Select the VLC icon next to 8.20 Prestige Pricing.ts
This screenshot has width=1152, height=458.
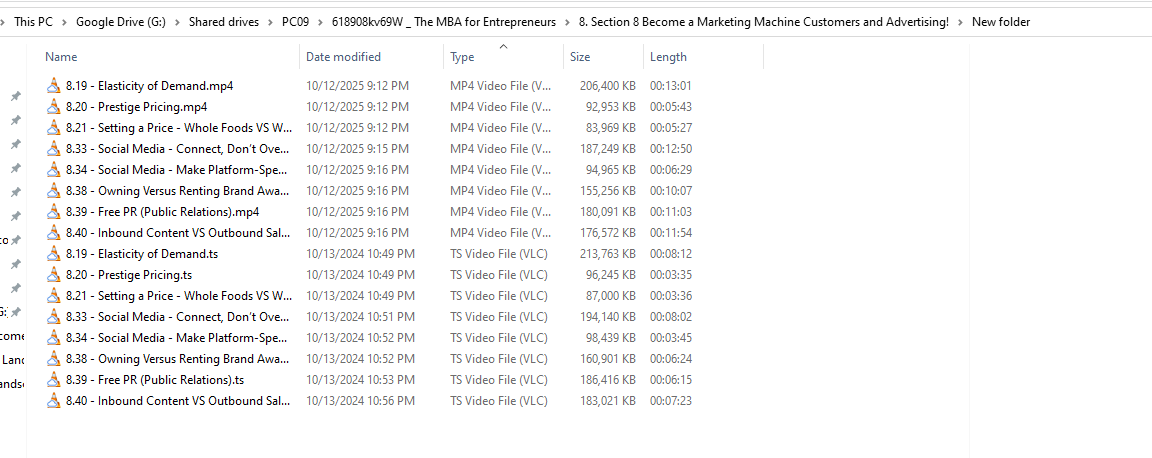[x=54, y=275]
